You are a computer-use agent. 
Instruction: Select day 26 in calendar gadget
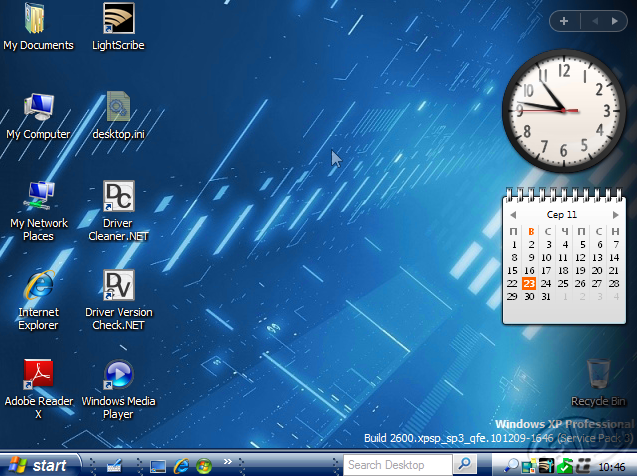pos(580,283)
